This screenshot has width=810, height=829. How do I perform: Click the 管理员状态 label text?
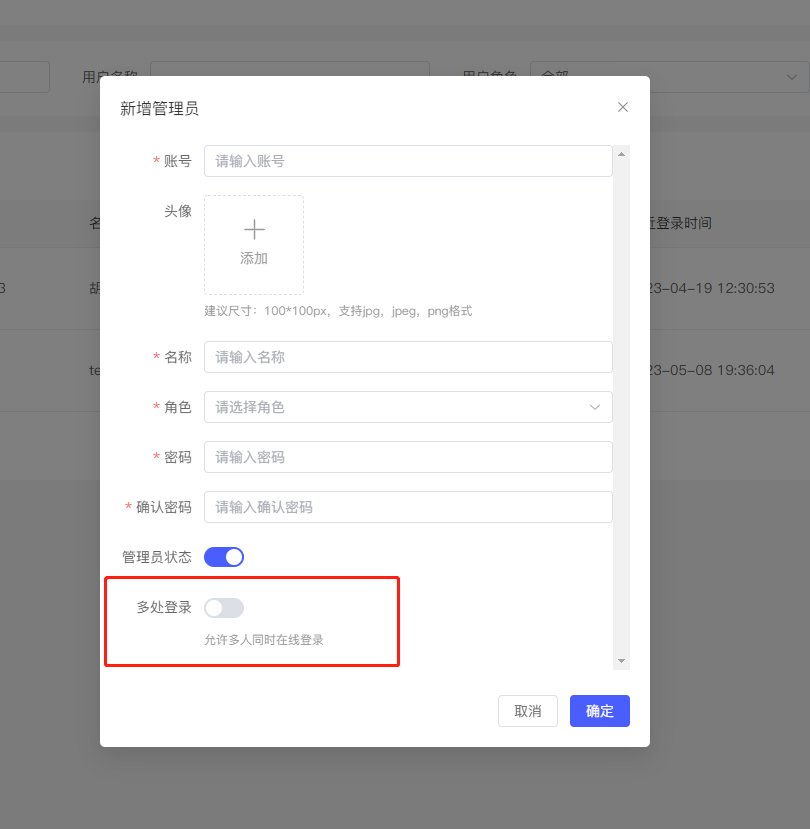[x=157, y=557]
